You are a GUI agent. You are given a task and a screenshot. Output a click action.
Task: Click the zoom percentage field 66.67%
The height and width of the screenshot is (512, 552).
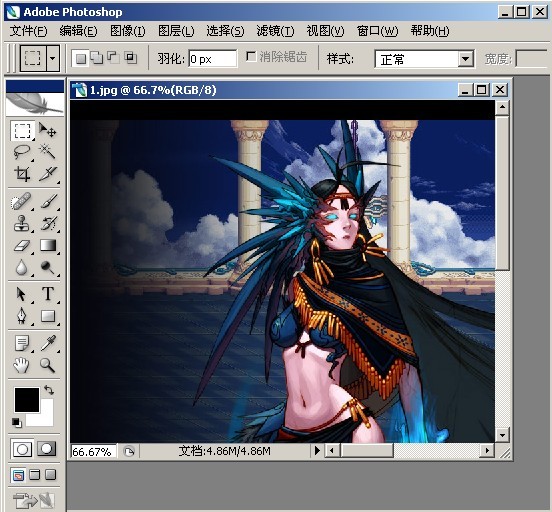(x=94, y=451)
